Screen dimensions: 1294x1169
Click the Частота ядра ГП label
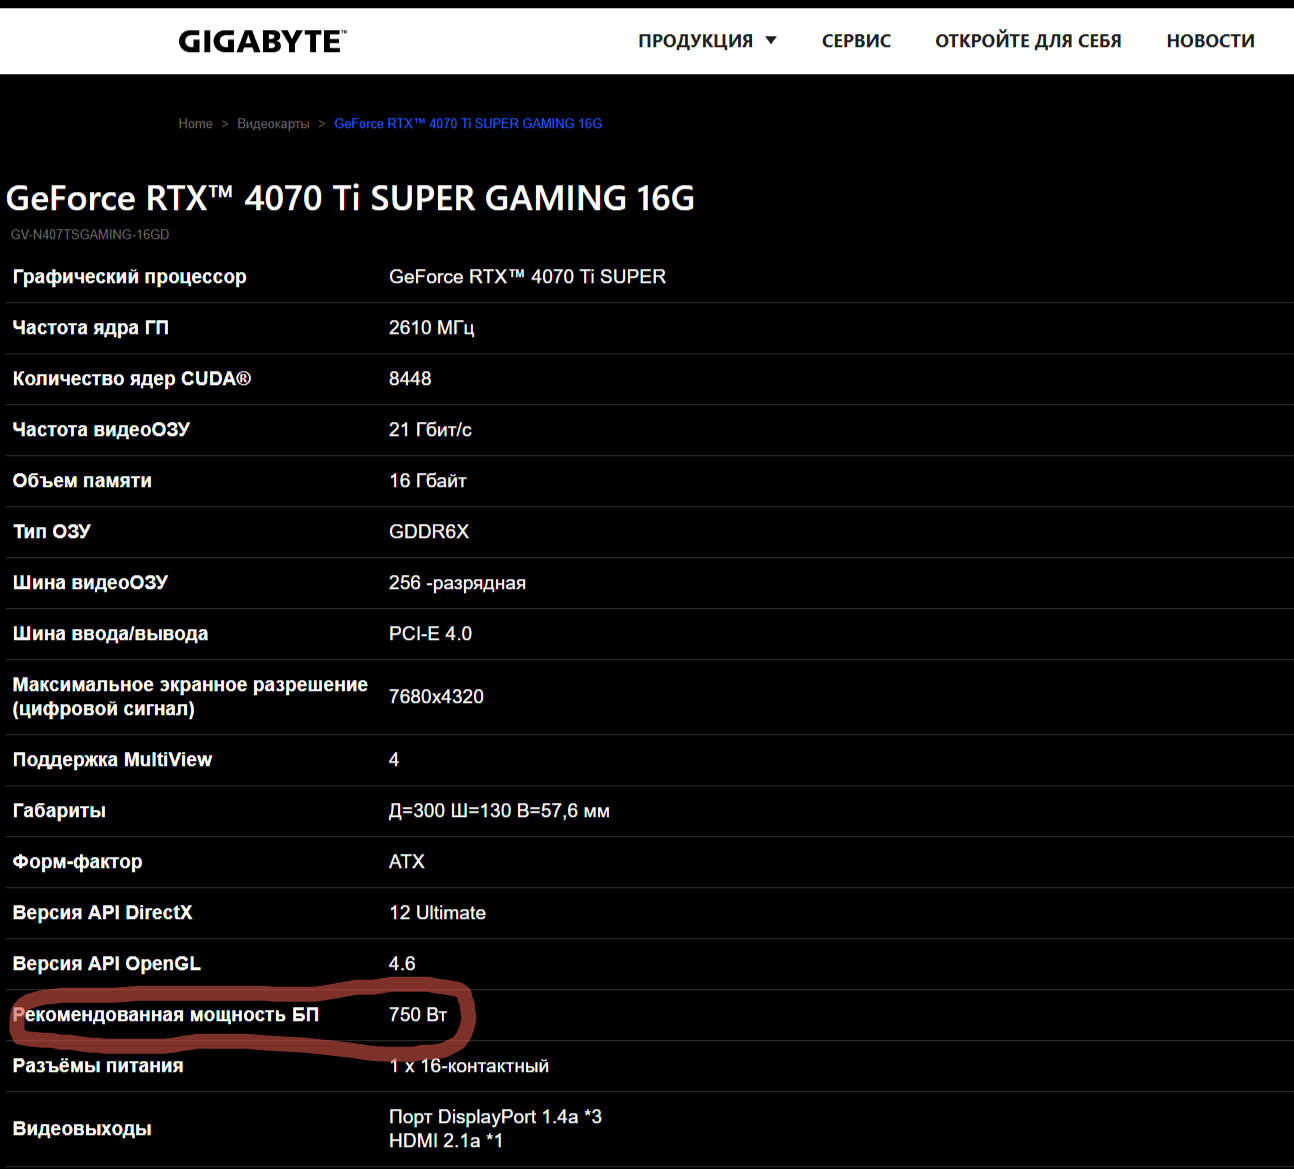90,328
